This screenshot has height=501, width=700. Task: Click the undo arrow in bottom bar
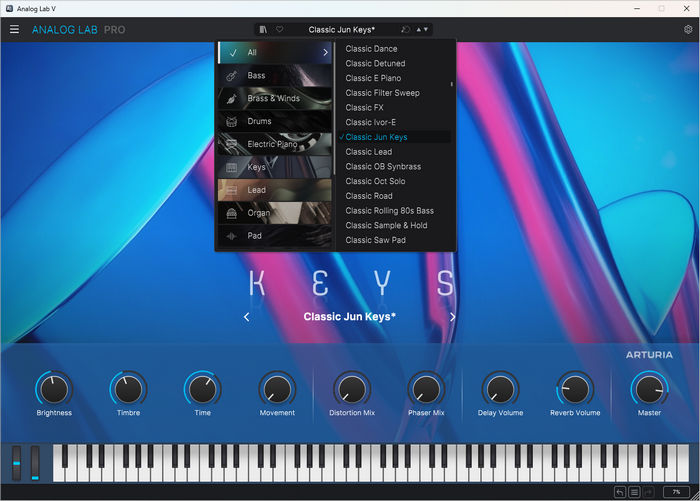coord(620,492)
